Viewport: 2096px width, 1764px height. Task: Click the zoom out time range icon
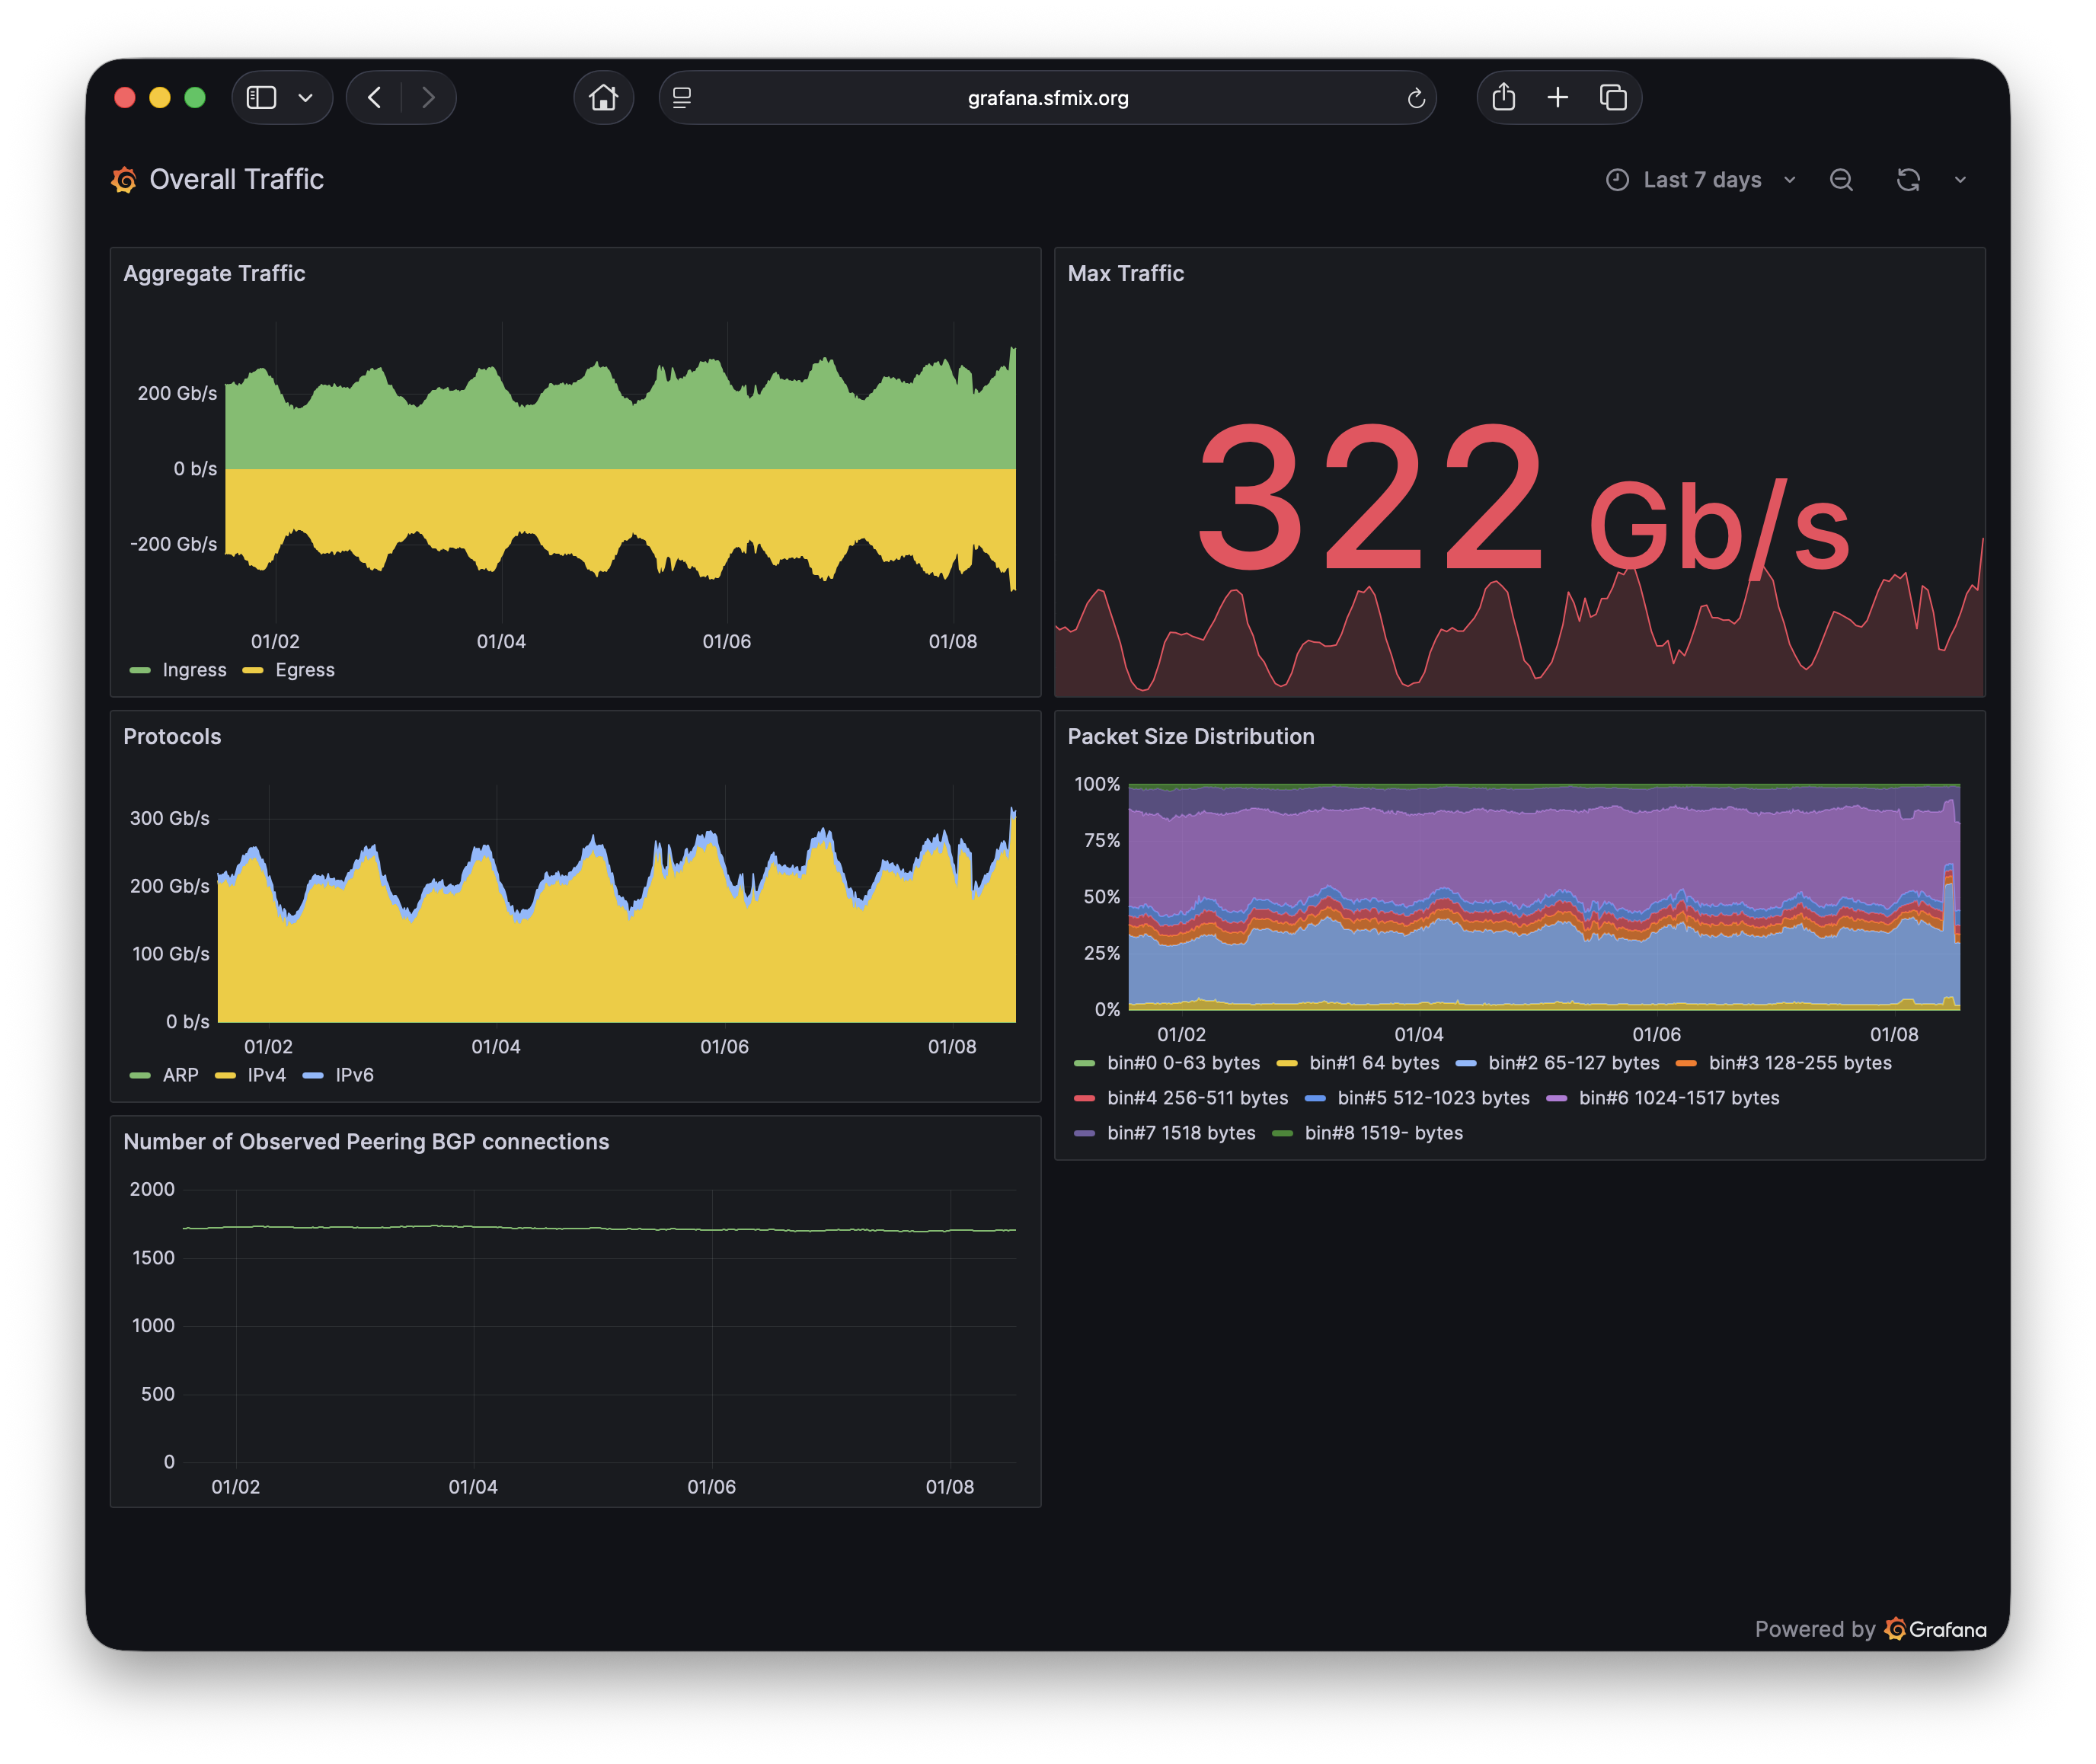(1841, 180)
